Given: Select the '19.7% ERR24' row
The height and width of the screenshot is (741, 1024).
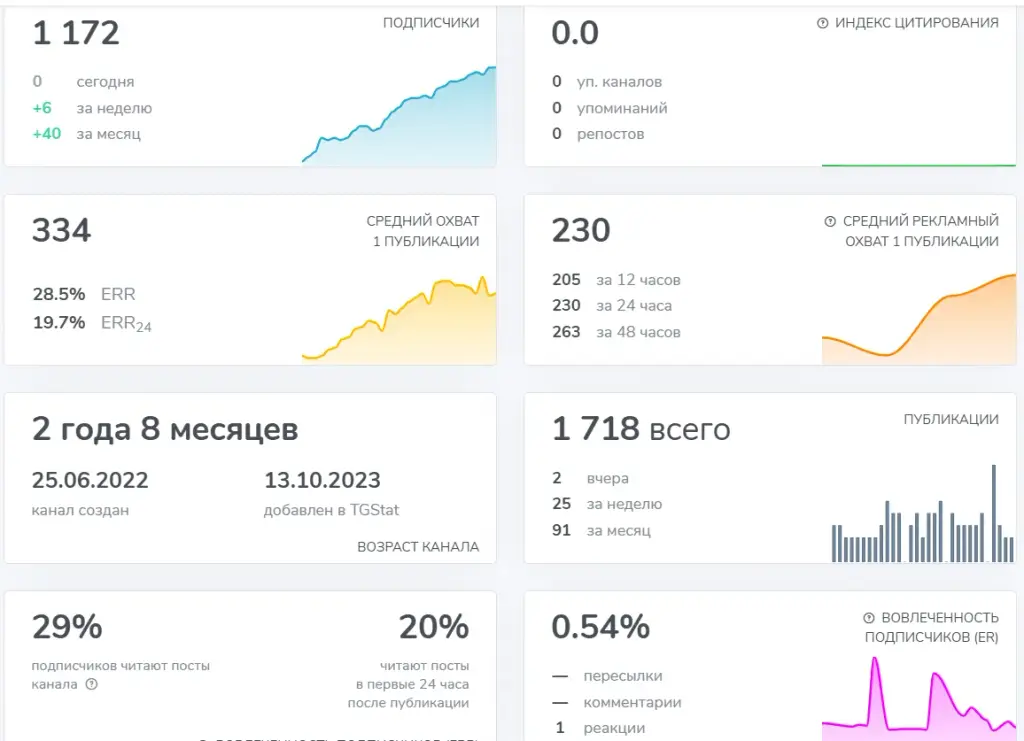Looking at the screenshot, I should 92,323.
